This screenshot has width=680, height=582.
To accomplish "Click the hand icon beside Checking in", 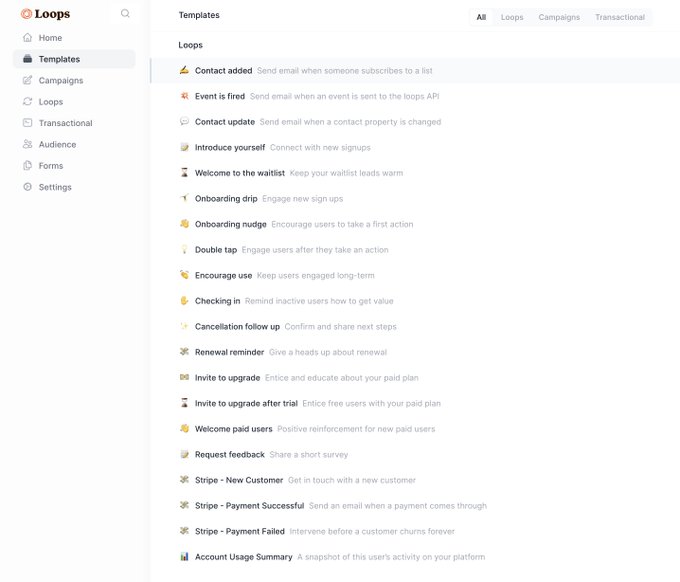I will [x=184, y=300].
